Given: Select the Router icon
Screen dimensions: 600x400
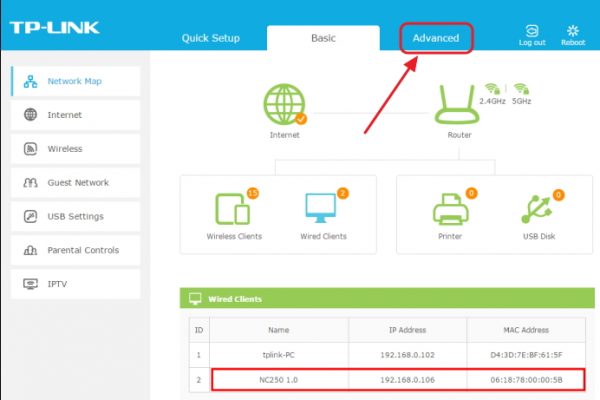Looking at the screenshot, I should (x=457, y=104).
